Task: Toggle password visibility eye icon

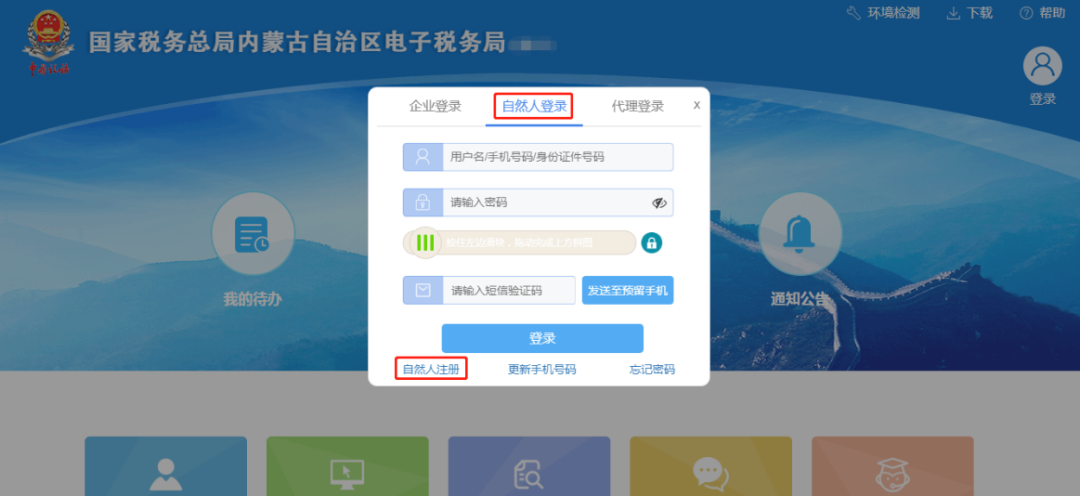Action: 659,203
